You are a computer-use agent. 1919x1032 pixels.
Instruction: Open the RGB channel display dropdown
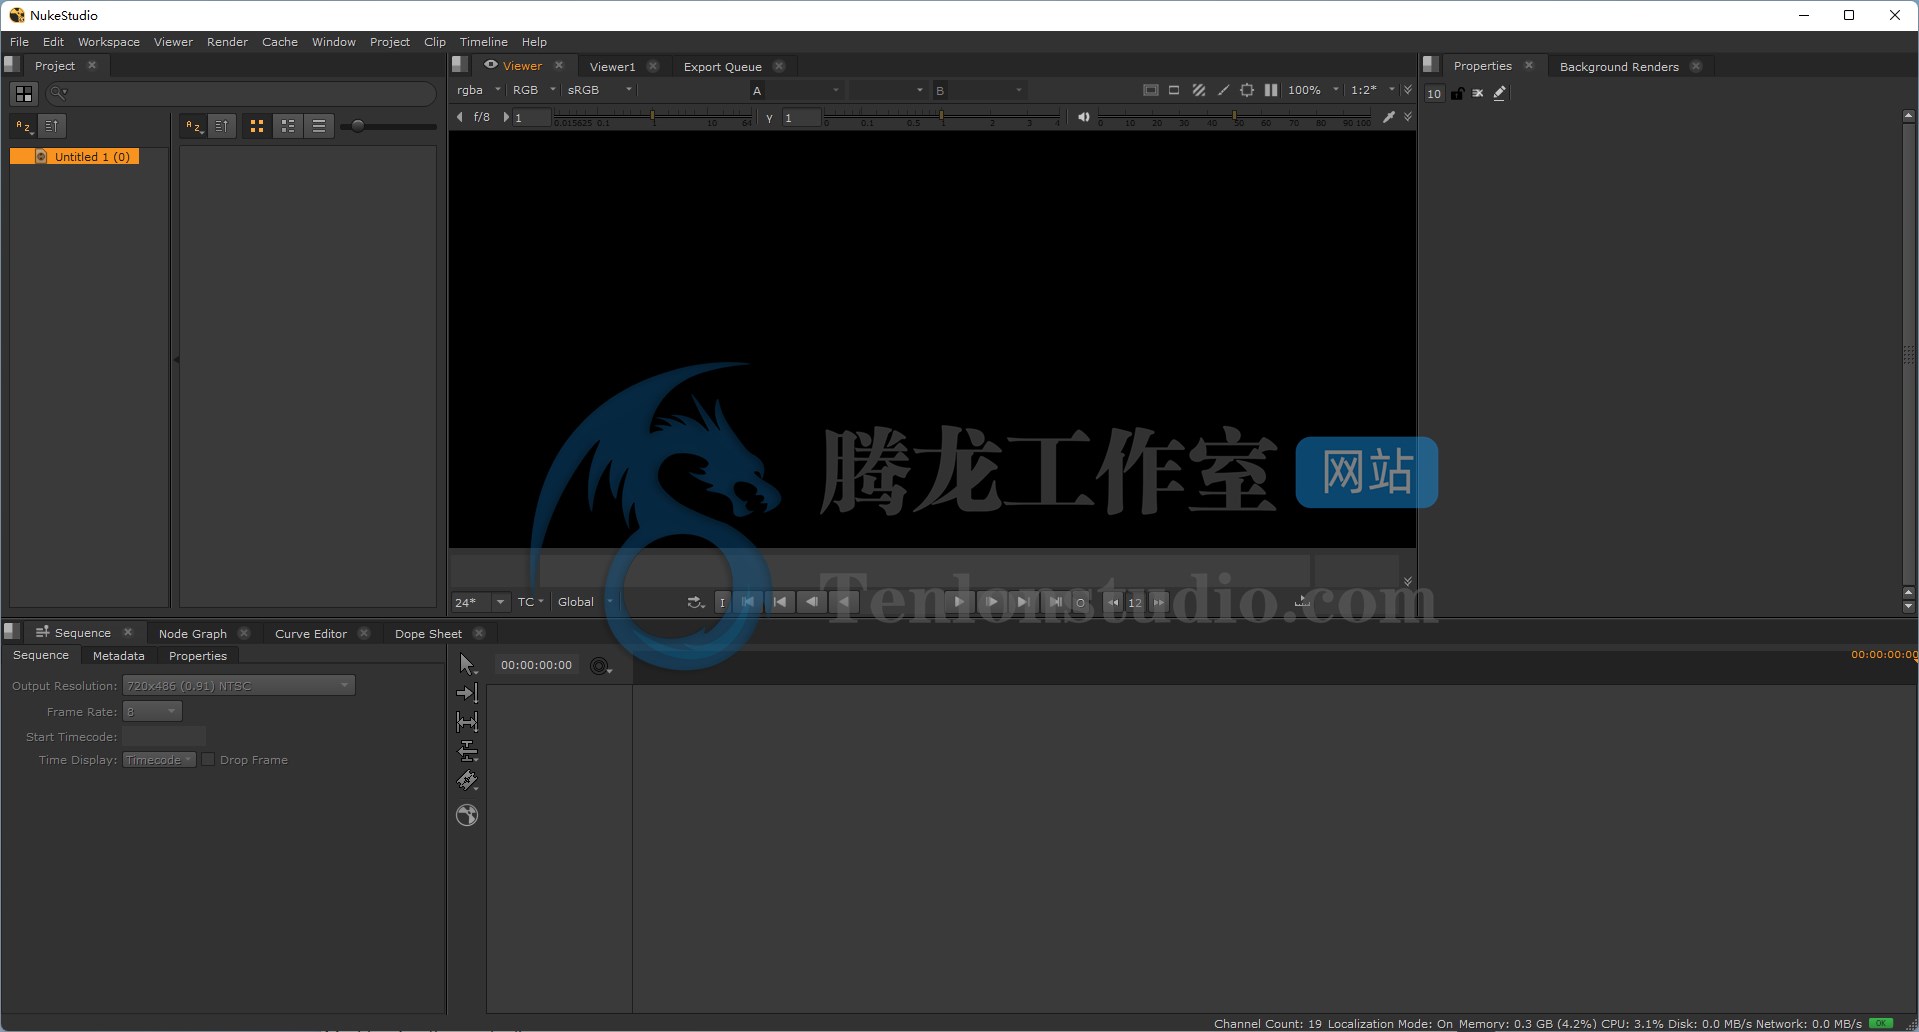point(534,90)
